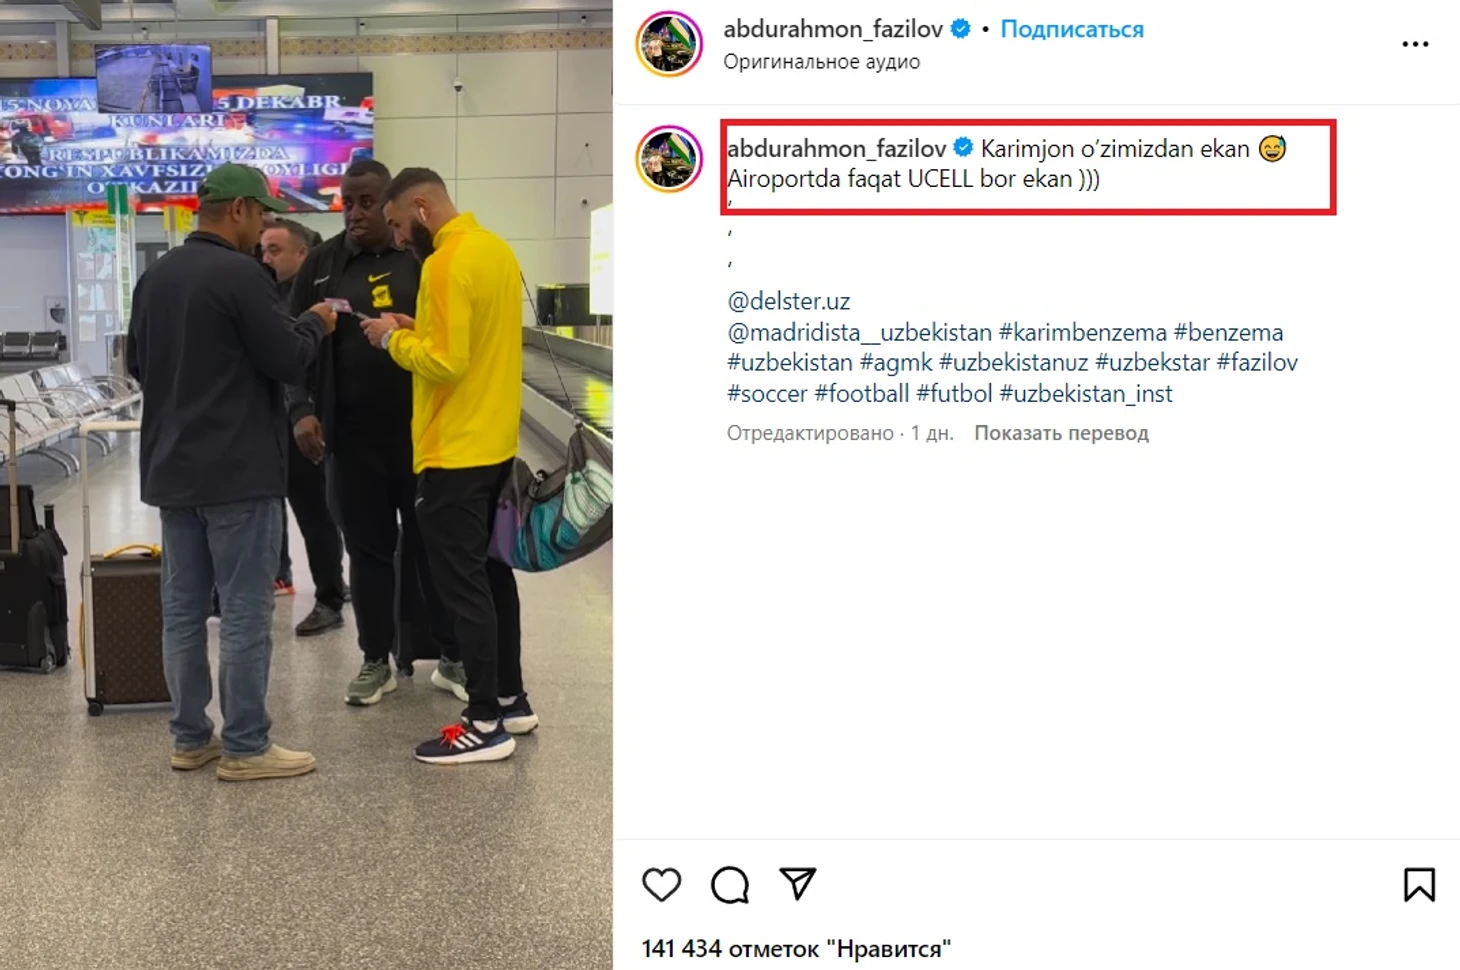Screen dimensions: 1460x970
Task: Click the airport video to play or pause
Action: pyautogui.click(x=306, y=485)
